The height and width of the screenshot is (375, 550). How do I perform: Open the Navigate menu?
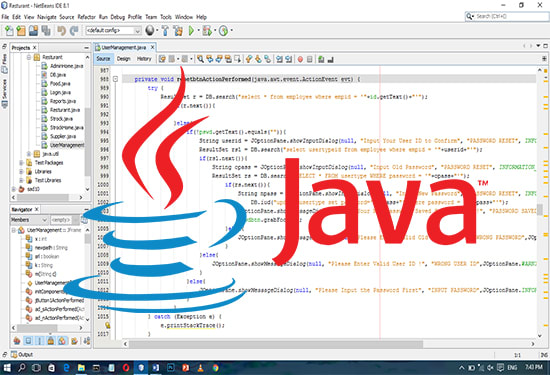[47, 17]
